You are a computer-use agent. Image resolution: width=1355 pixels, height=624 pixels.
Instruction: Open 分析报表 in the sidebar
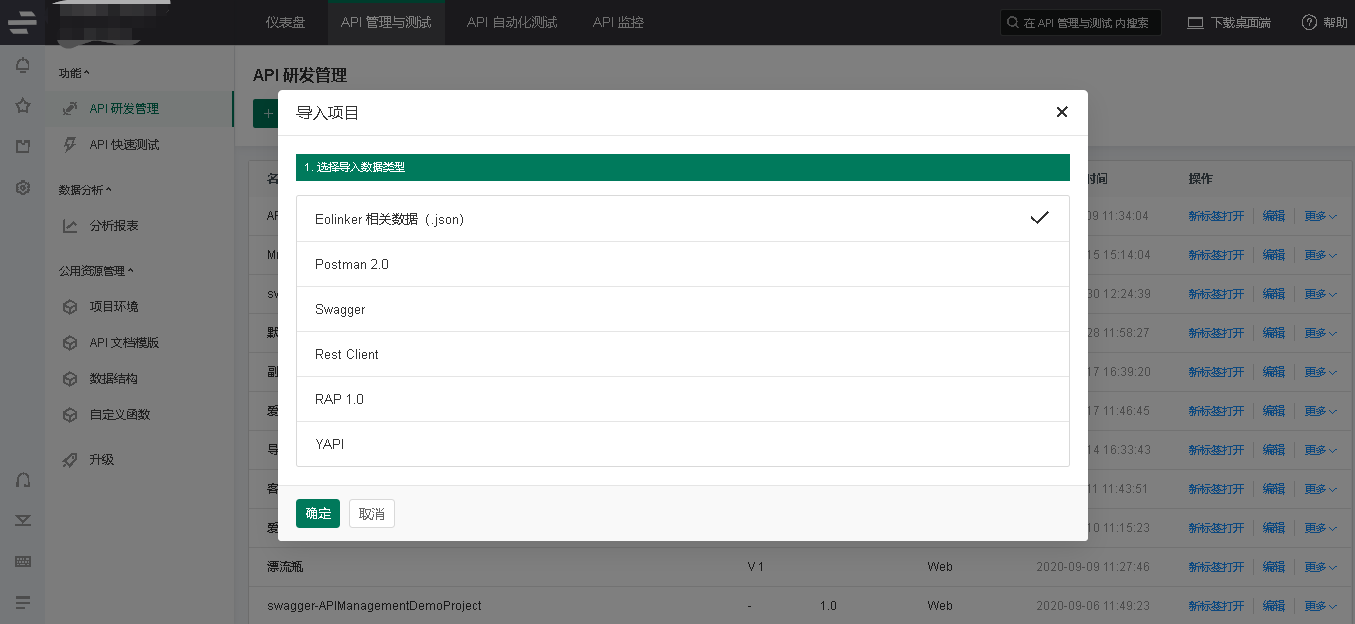(x=114, y=226)
